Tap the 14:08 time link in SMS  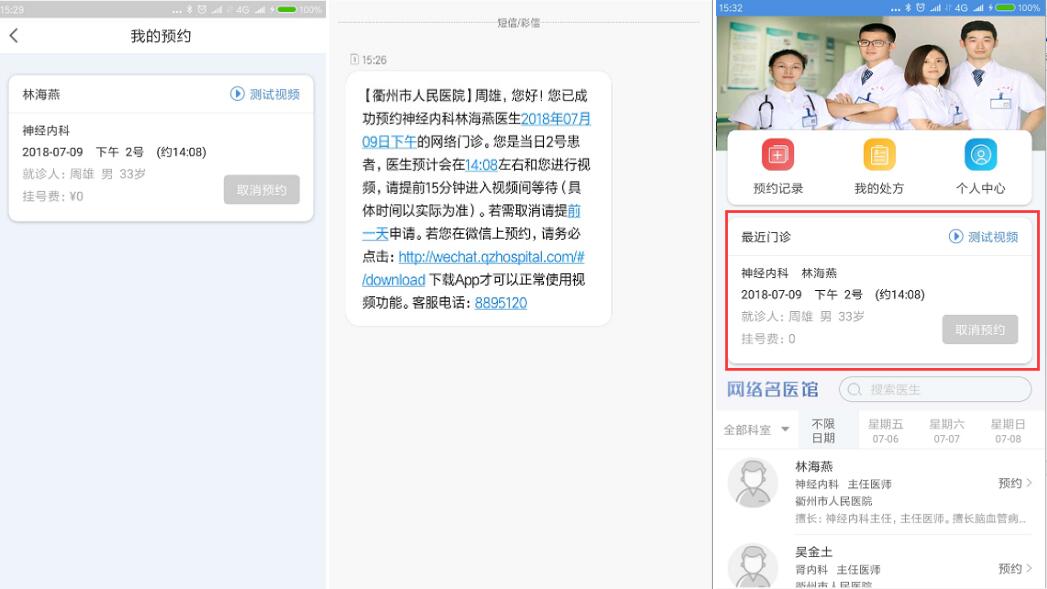click(x=481, y=165)
